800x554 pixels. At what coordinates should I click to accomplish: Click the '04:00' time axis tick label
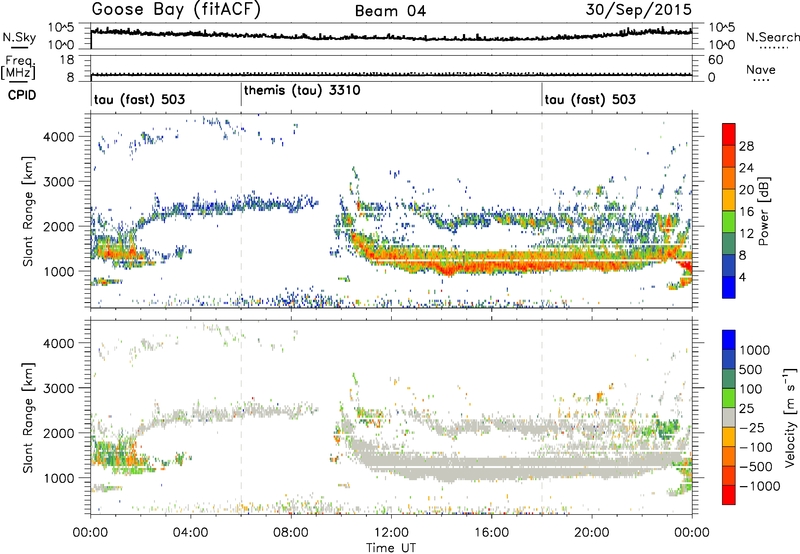click(x=190, y=533)
